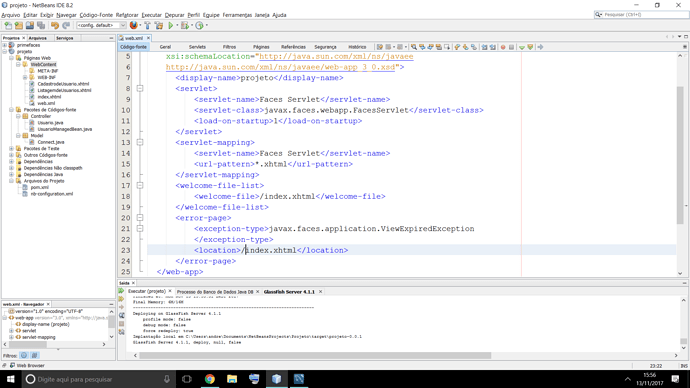690x388 pixels.
Task: Collapse the Páginas Web folder
Action: pos(11,58)
